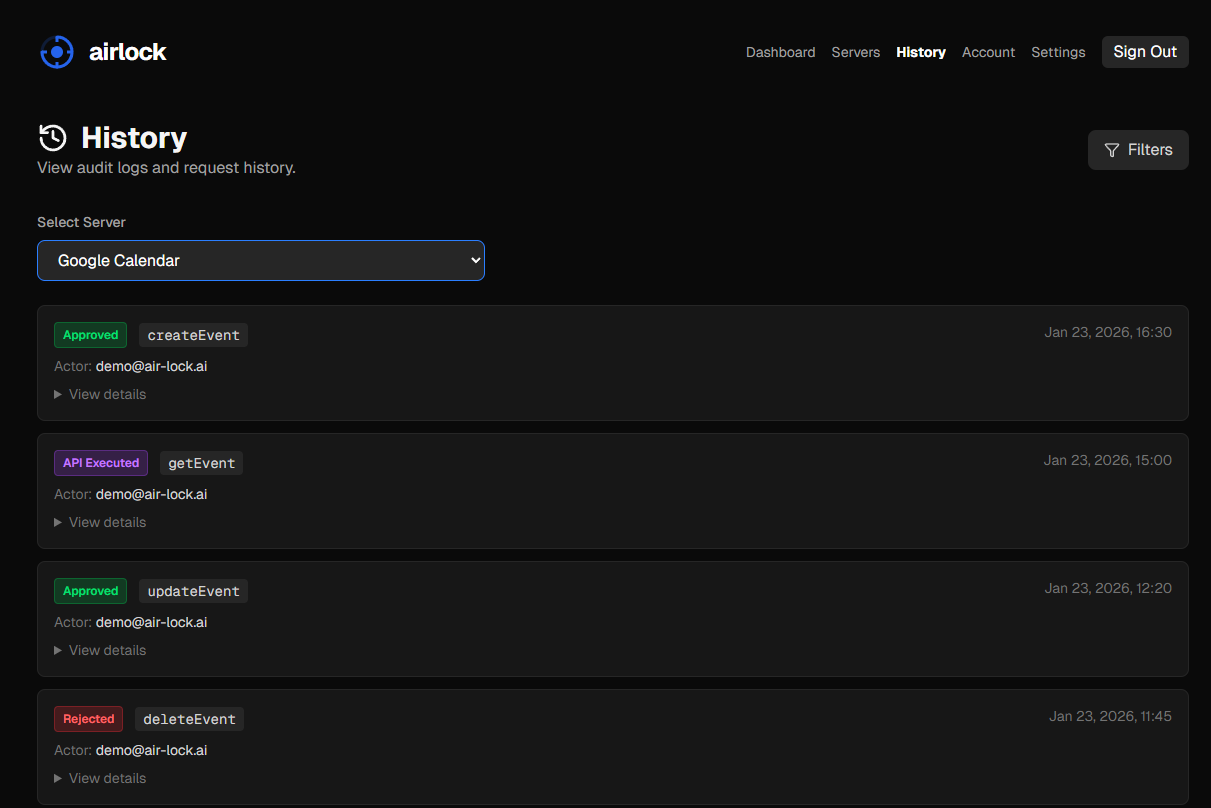This screenshot has height=808, width=1211.
Task: Open the Filters panel
Action: (1138, 150)
